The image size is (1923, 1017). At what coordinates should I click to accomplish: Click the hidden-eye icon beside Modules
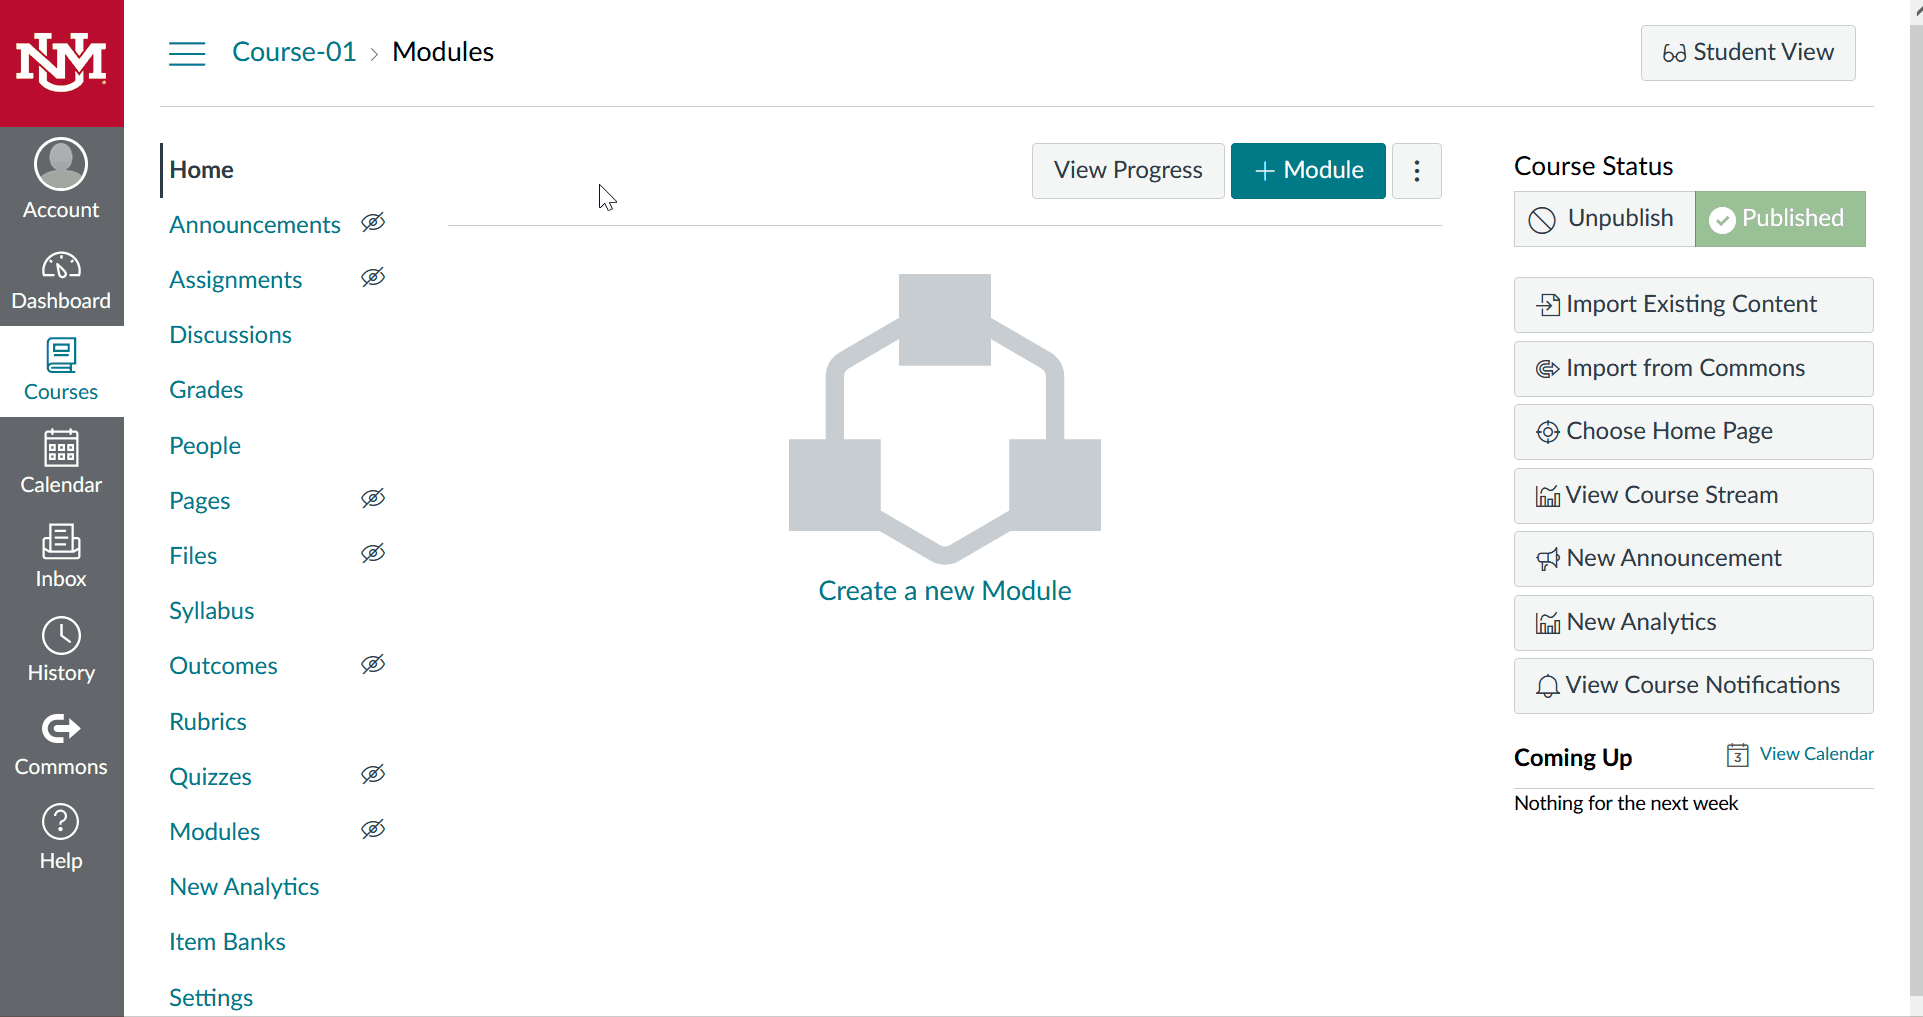pyautogui.click(x=373, y=829)
